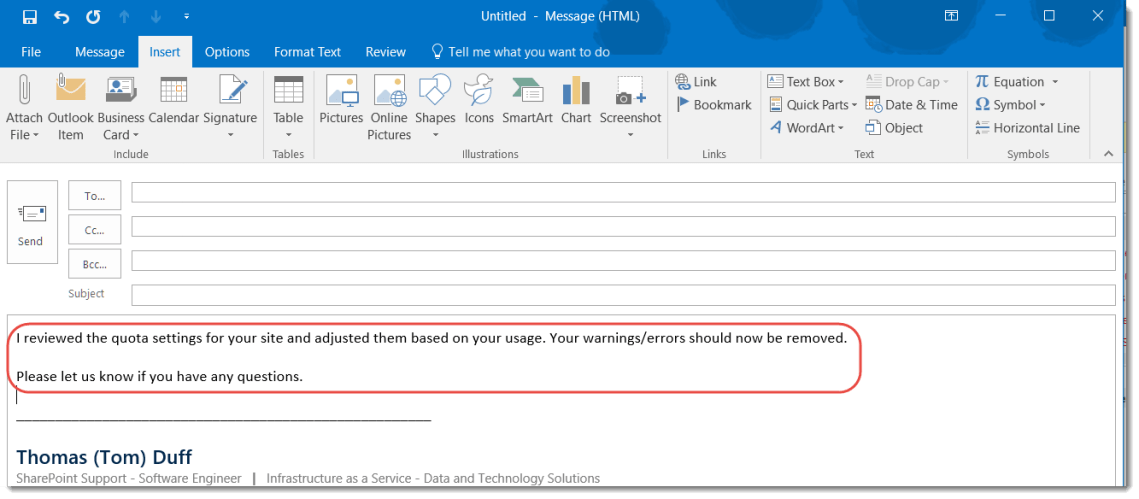Image resolution: width=1139 pixels, height=499 pixels.
Task: Click 'SharePoint Support - Software Engineer' text
Action: [129, 478]
